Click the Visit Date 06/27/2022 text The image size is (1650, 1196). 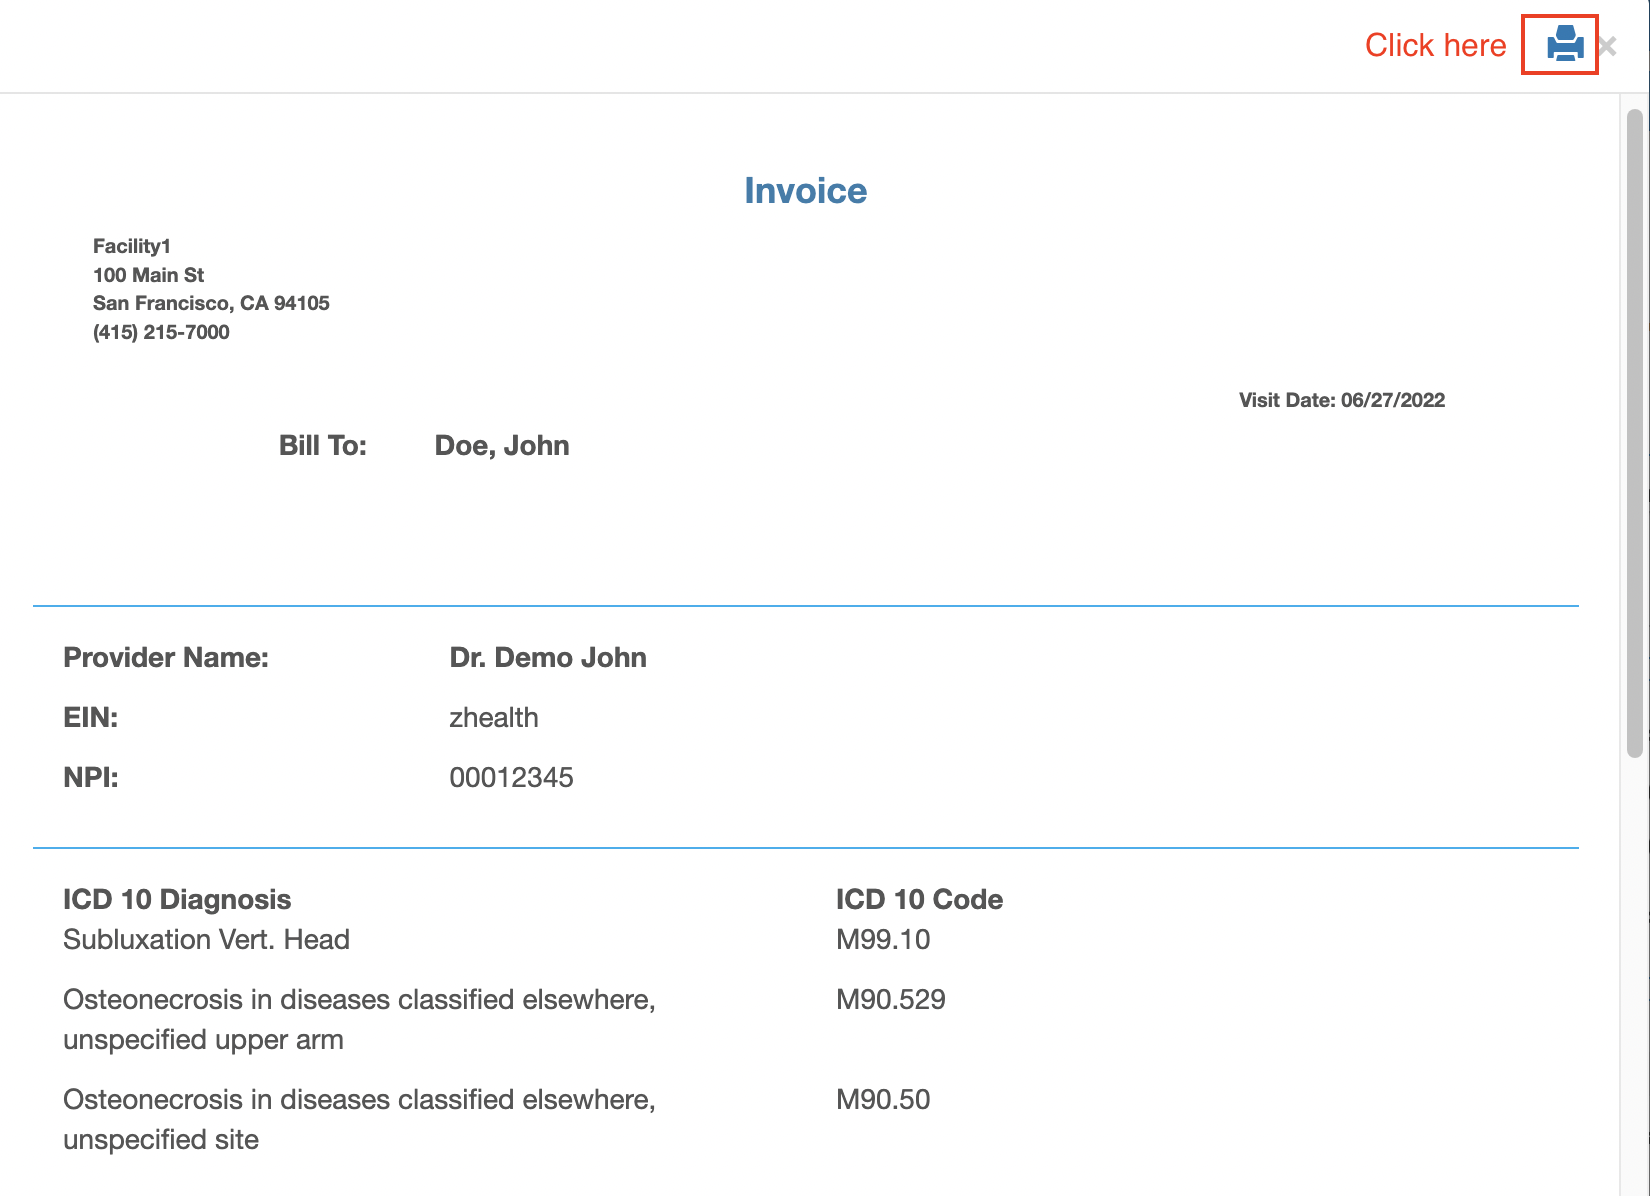click(1341, 400)
